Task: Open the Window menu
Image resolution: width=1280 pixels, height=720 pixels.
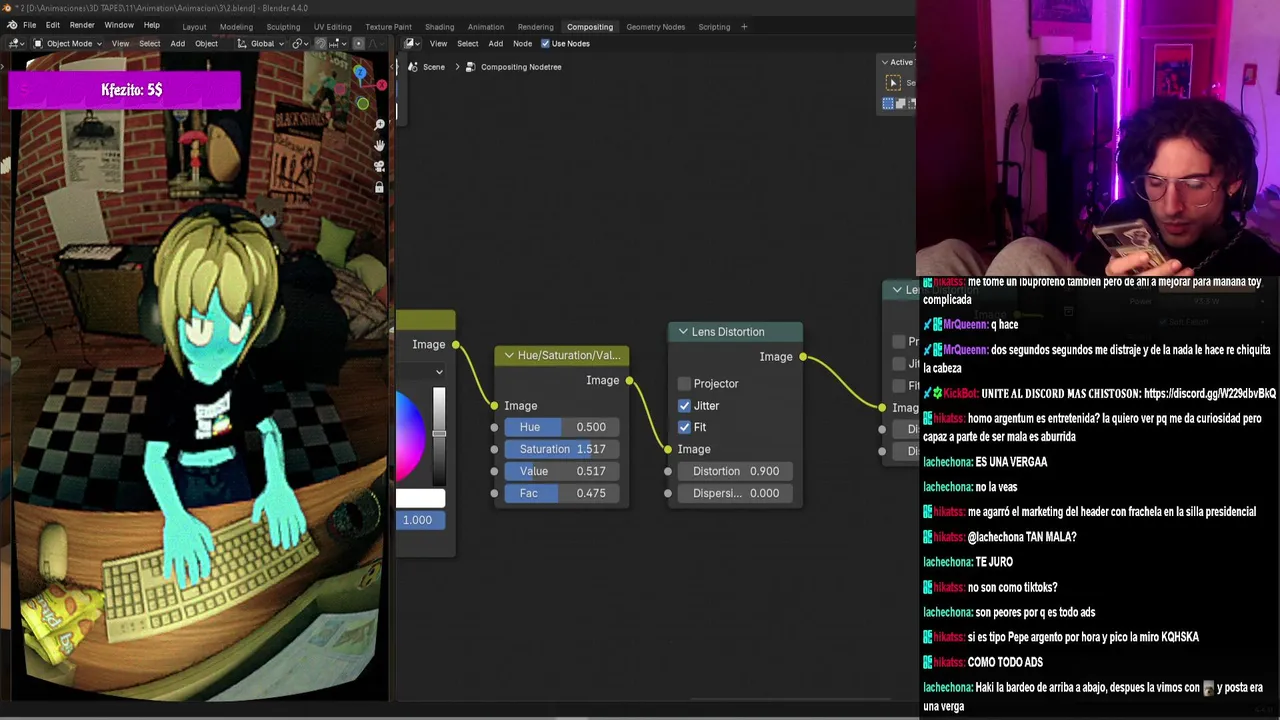Action: pos(119,25)
